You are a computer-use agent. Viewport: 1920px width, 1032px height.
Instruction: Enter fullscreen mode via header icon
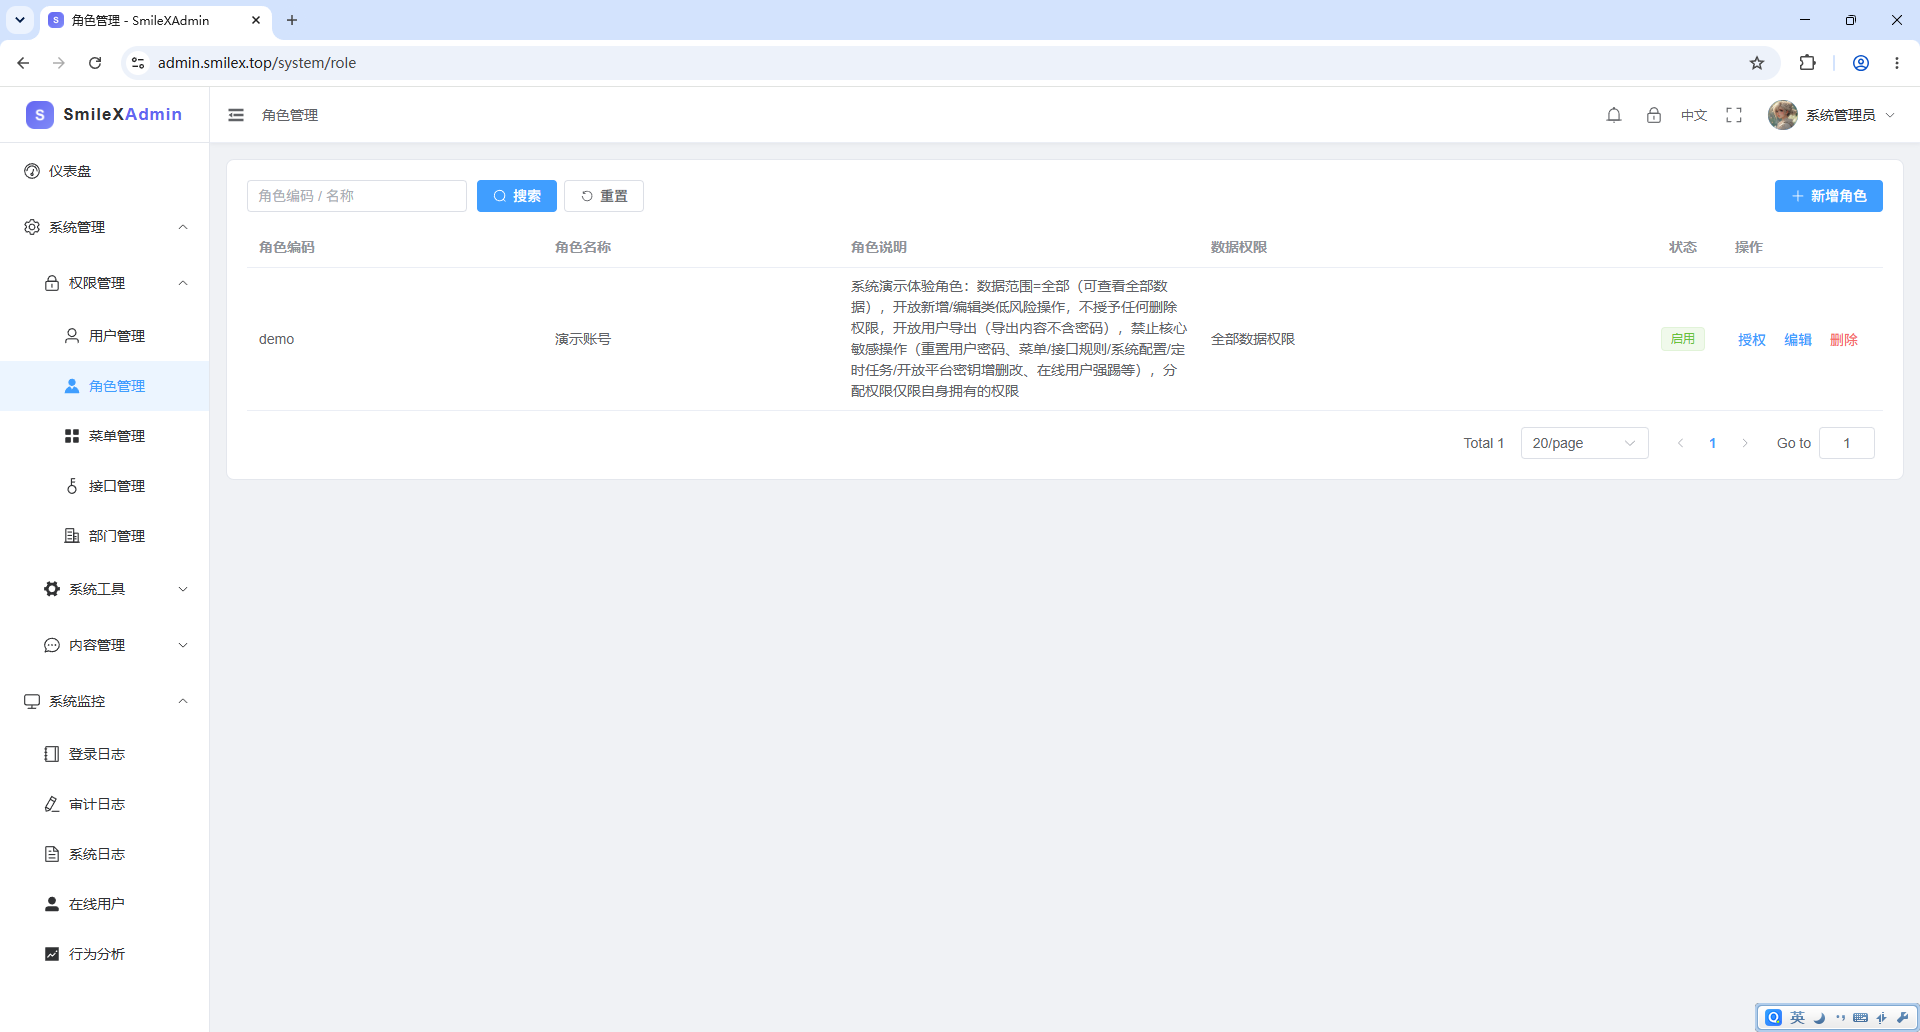(1734, 115)
